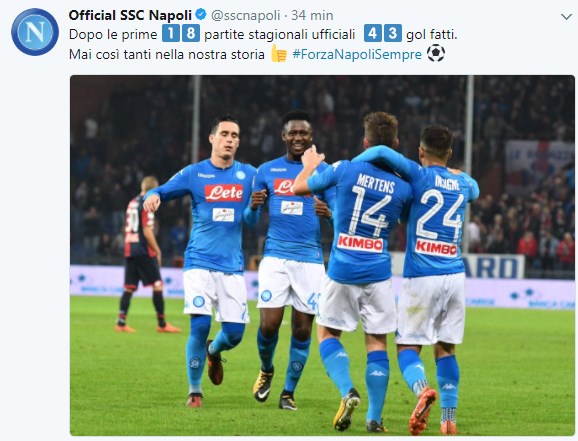Click the 'partite stagionali ufficiali' text

click(x=279, y=34)
